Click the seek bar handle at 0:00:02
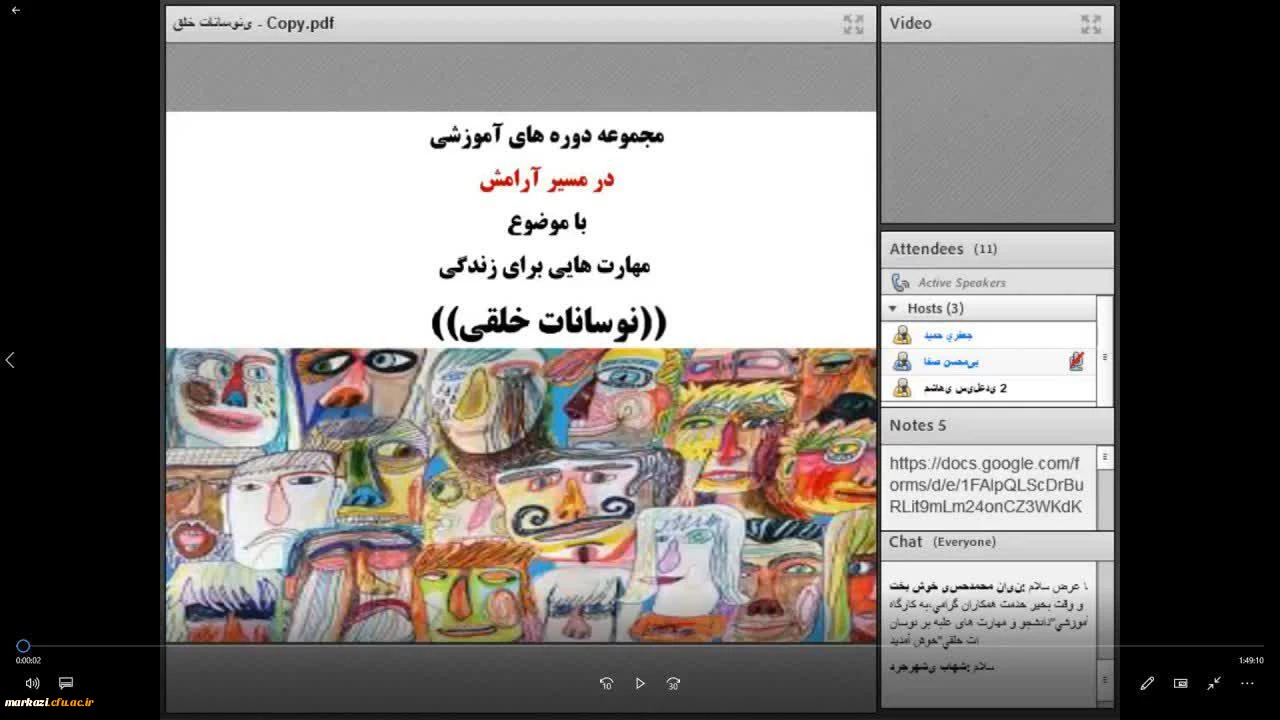Image resolution: width=1280 pixels, height=720 pixels. tap(23, 646)
